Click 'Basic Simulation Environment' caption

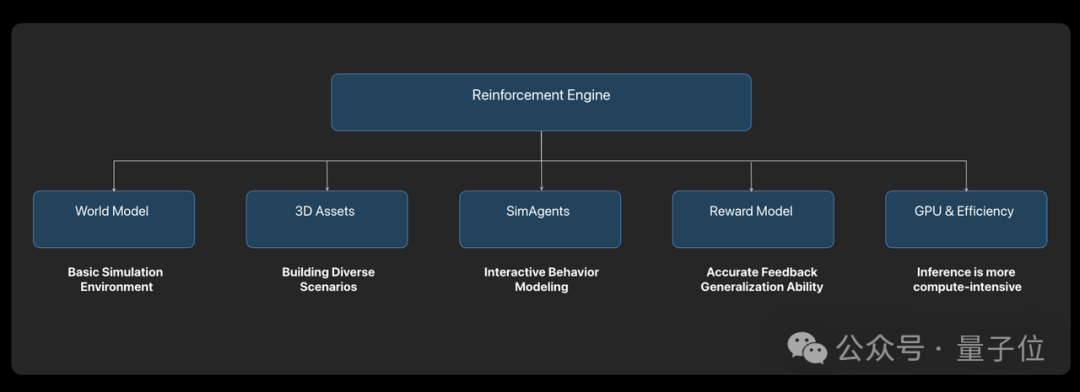click(116, 280)
